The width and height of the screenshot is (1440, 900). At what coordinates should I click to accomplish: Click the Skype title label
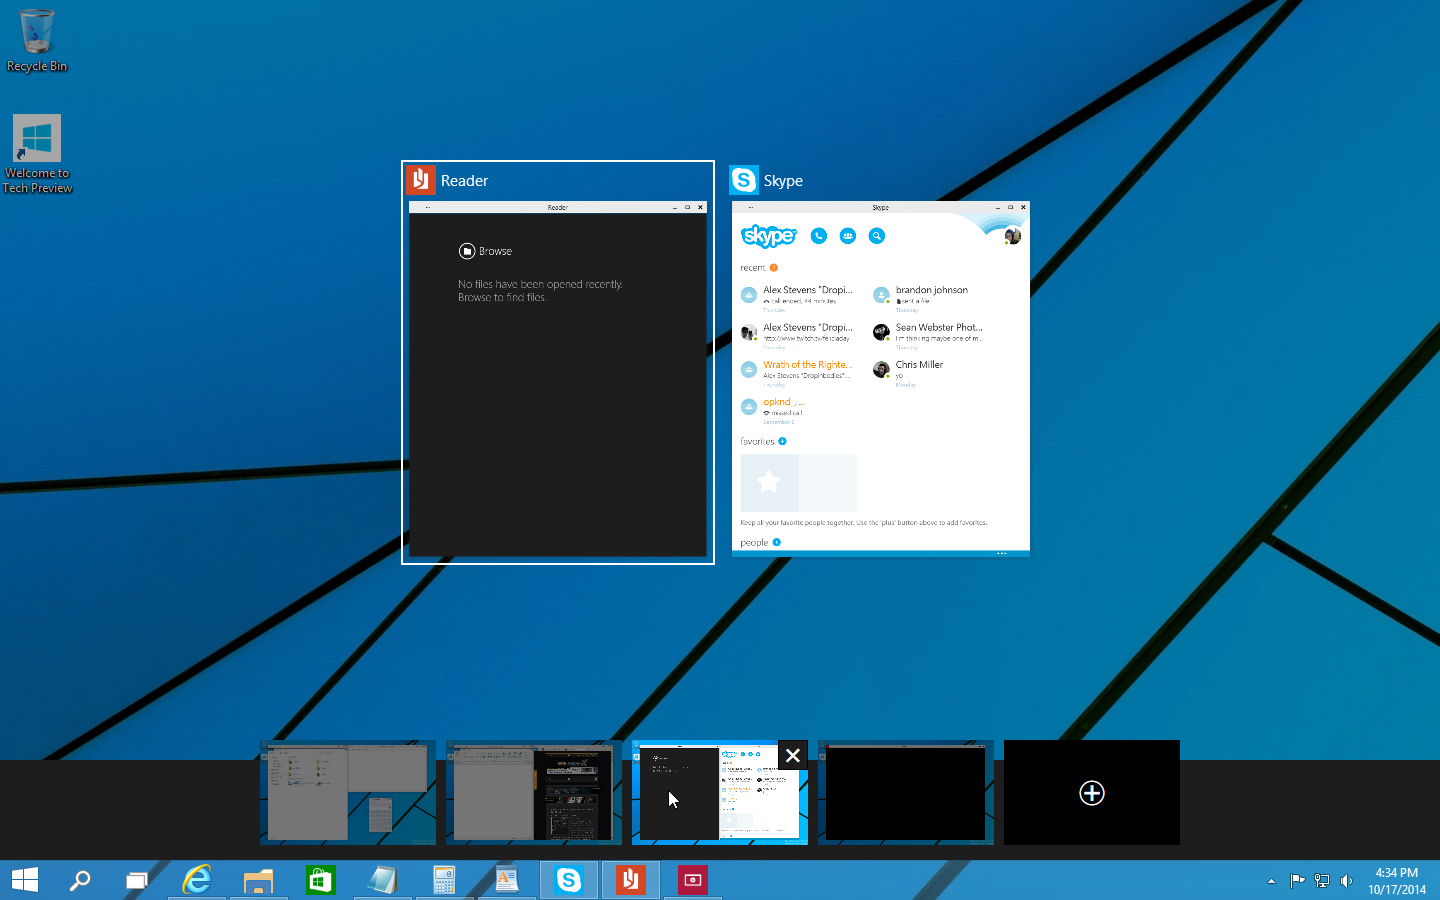pyautogui.click(x=783, y=181)
